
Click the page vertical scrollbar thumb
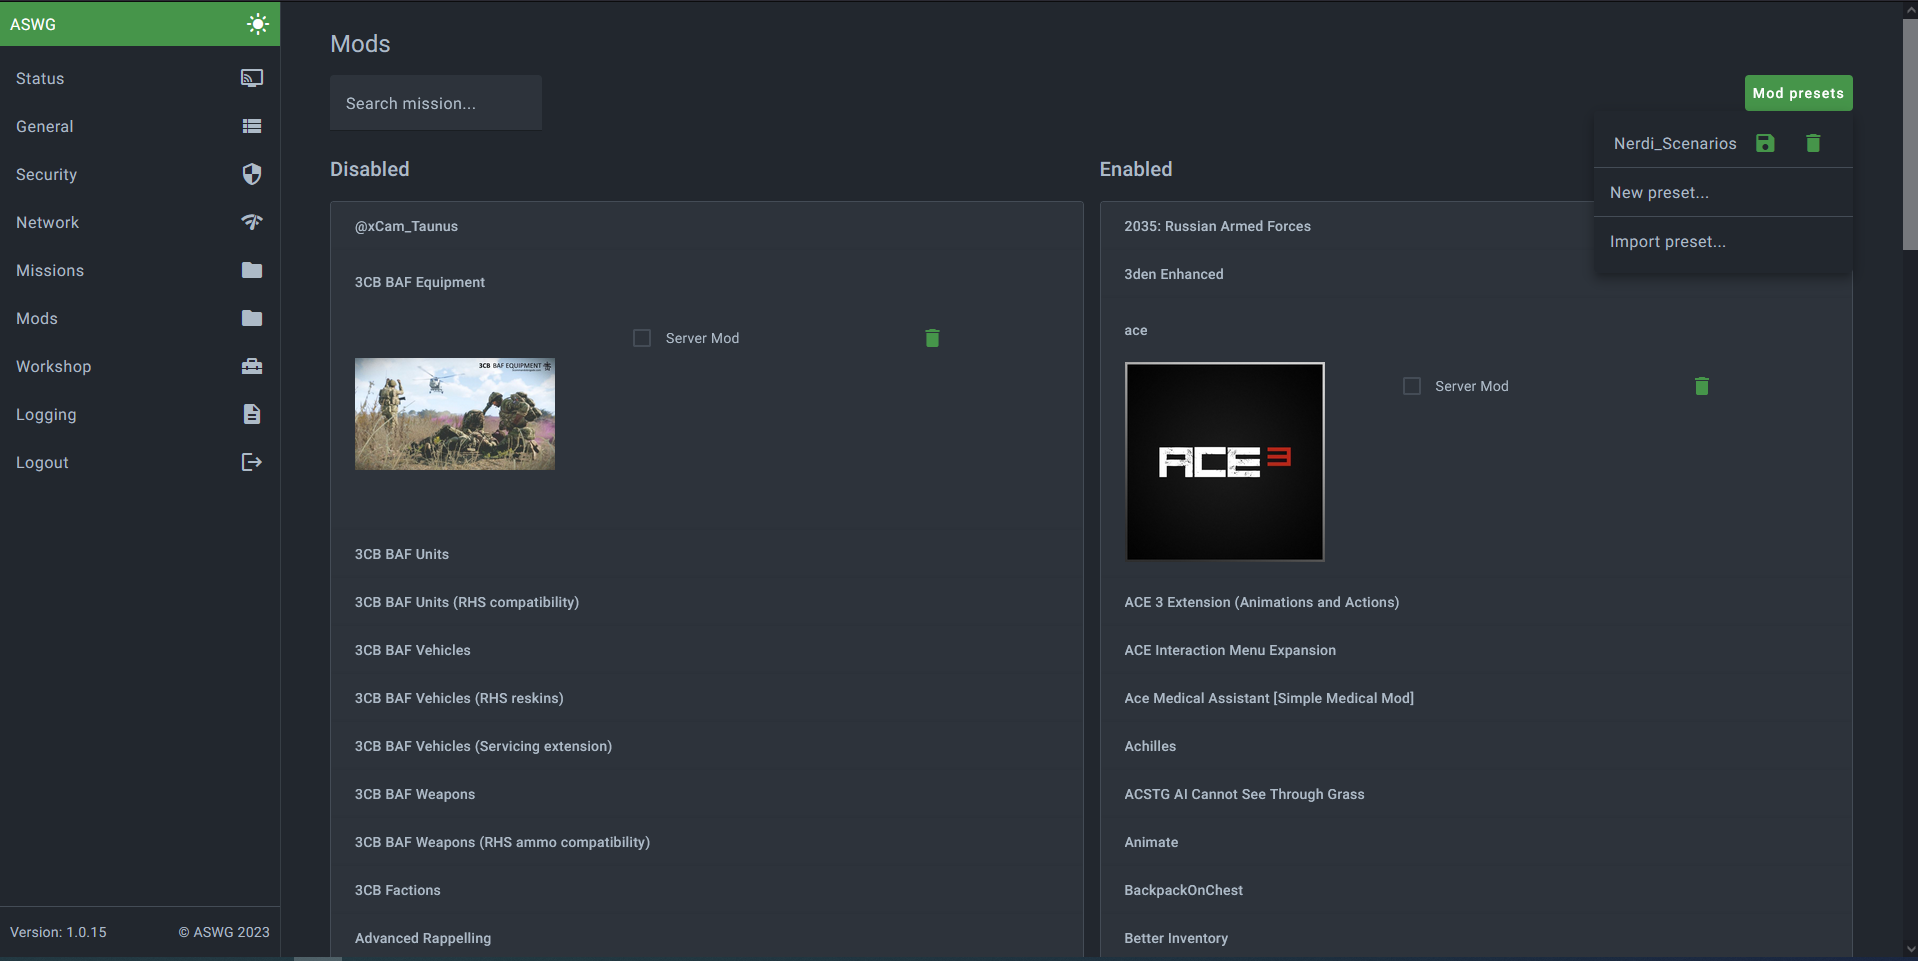1910,134
